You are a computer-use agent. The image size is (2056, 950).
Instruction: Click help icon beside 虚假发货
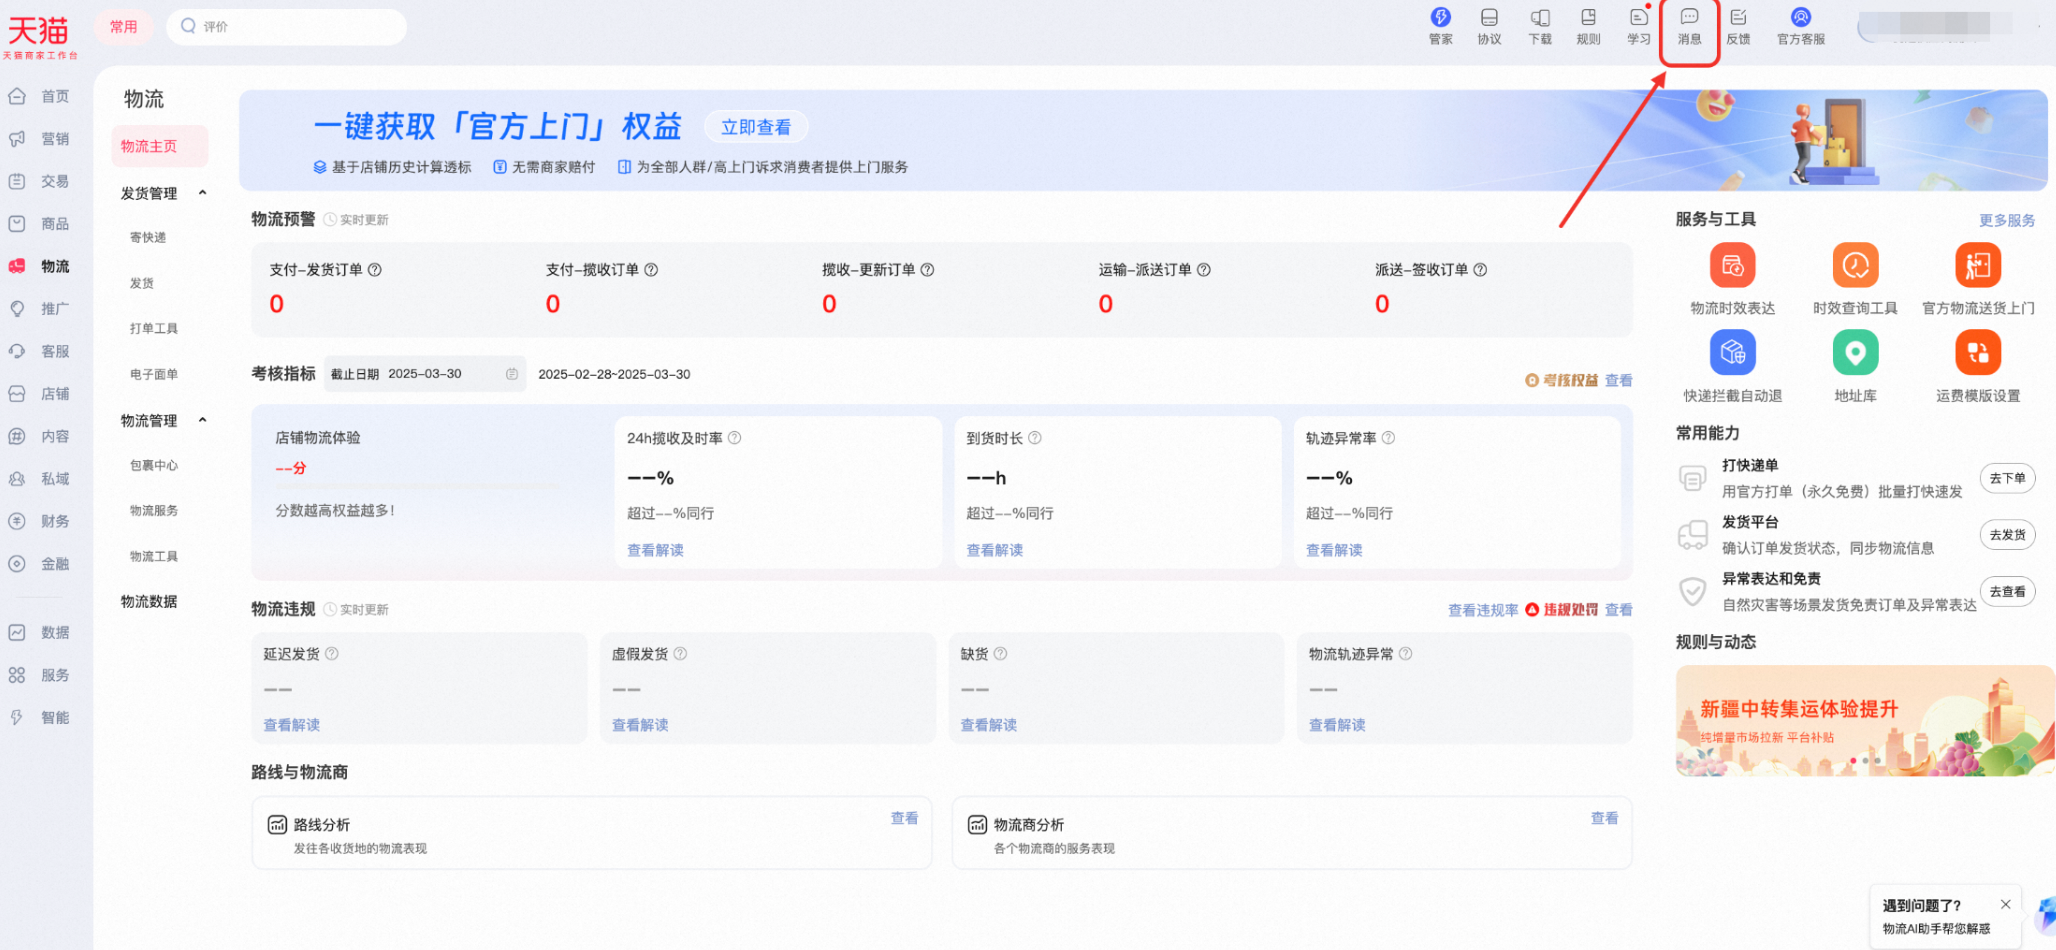click(x=680, y=654)
